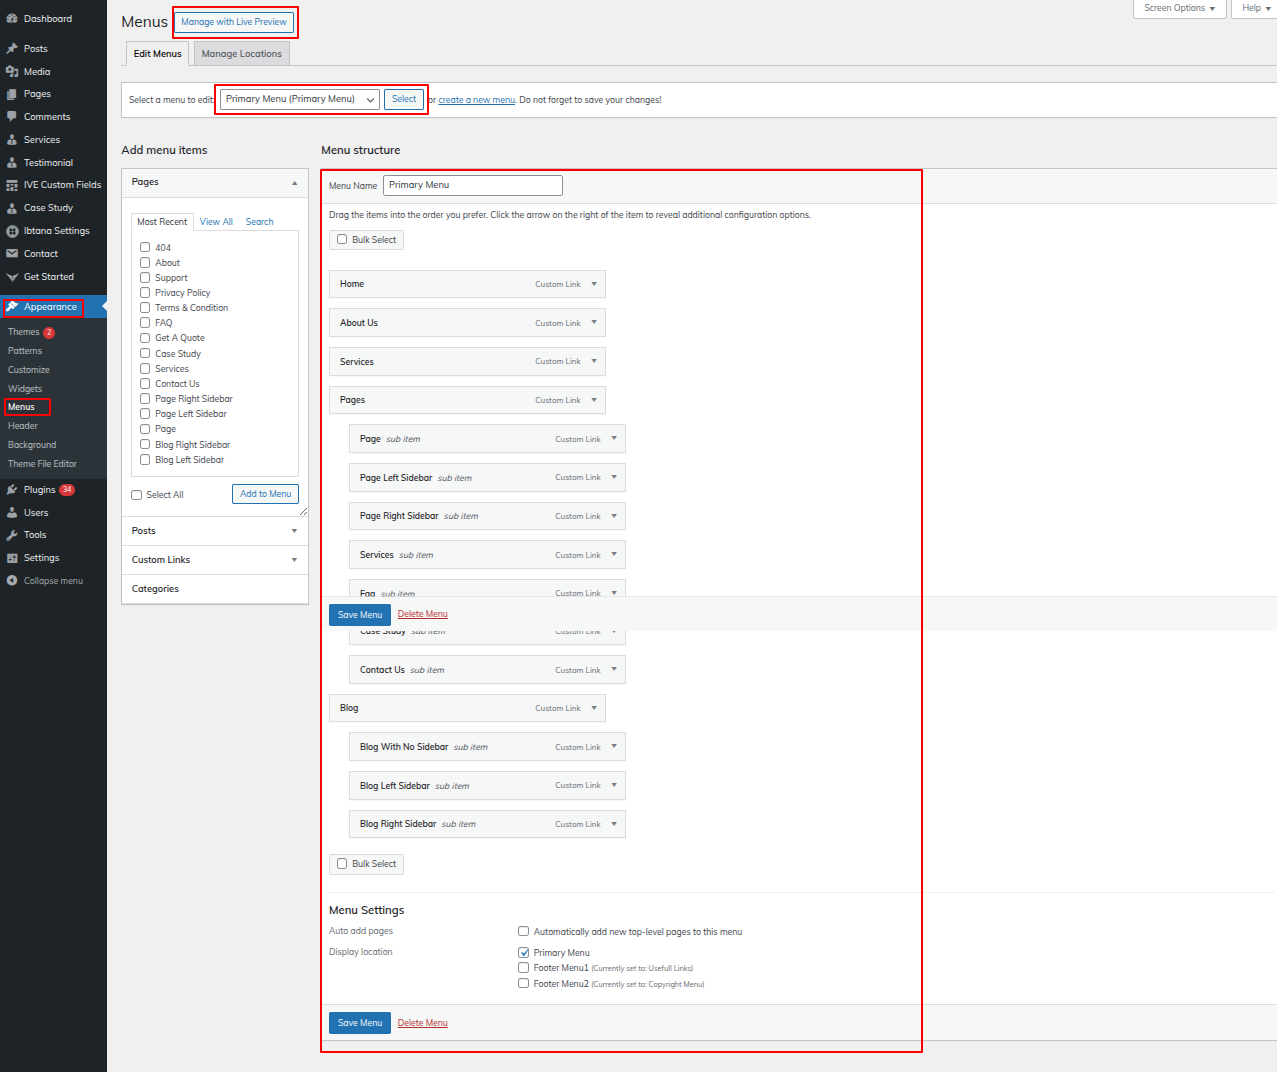1277x1072 pixels.
Task: Expand the Home menu item options
Action: [x=594, y=284]
